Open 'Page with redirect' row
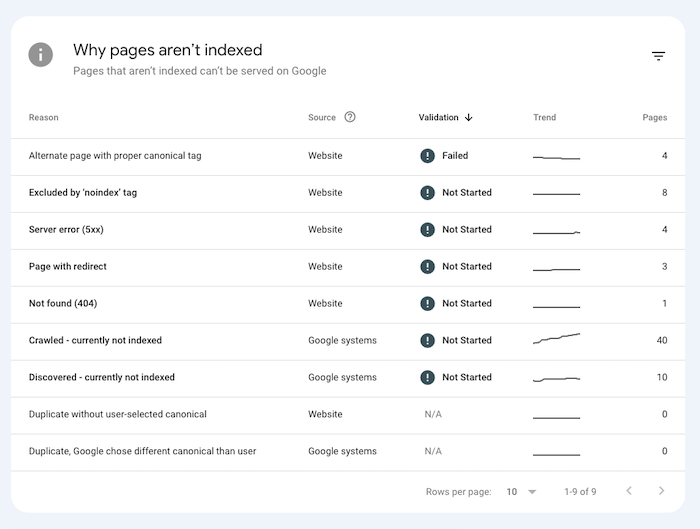Image resolution: width=700 pixels, height=529 pixels. (x=68, y=267)
